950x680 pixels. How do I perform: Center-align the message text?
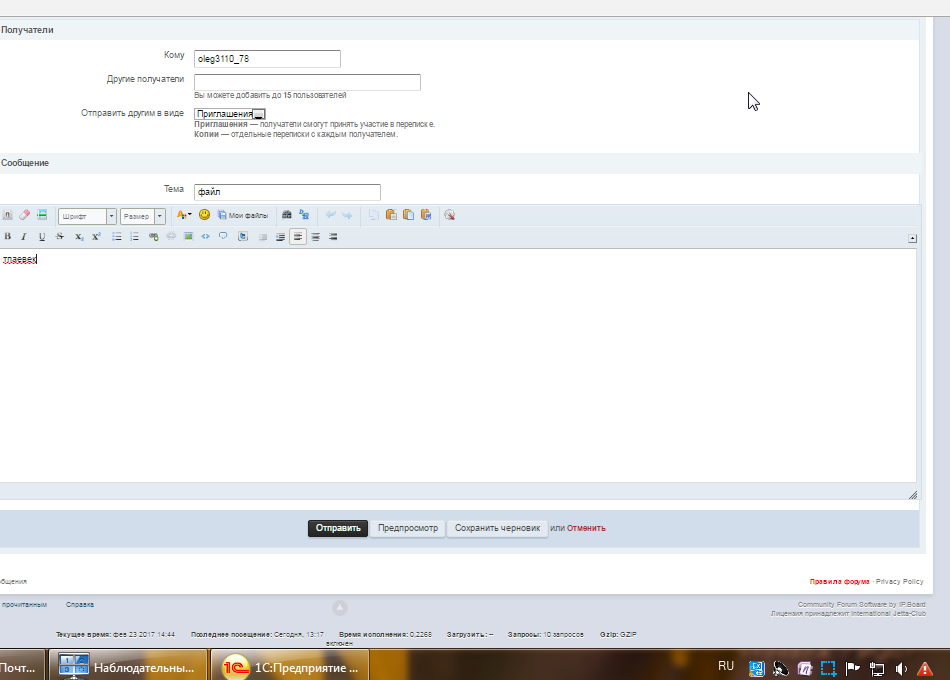[315, 237]
